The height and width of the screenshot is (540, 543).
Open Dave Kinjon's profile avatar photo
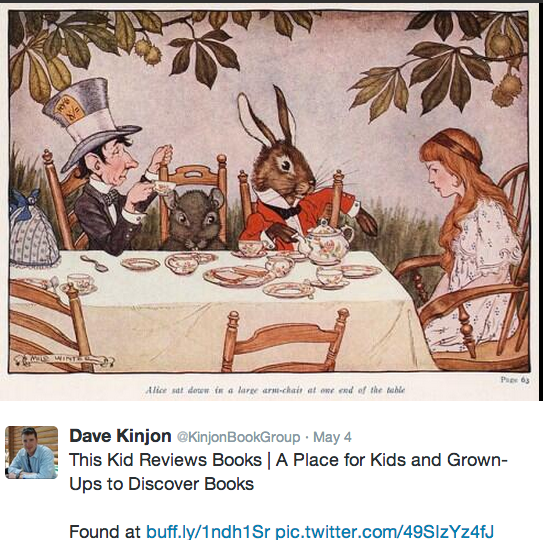[x=32, y=452]
